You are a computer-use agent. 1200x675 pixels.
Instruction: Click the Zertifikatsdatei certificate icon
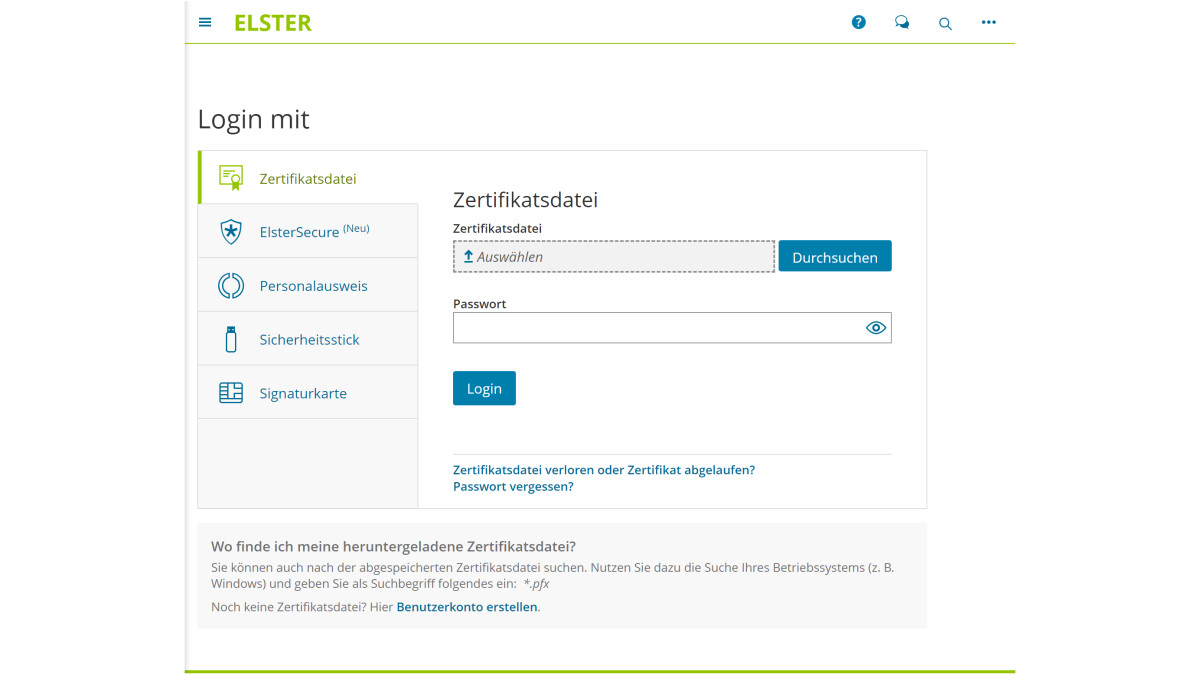point(231,178)
